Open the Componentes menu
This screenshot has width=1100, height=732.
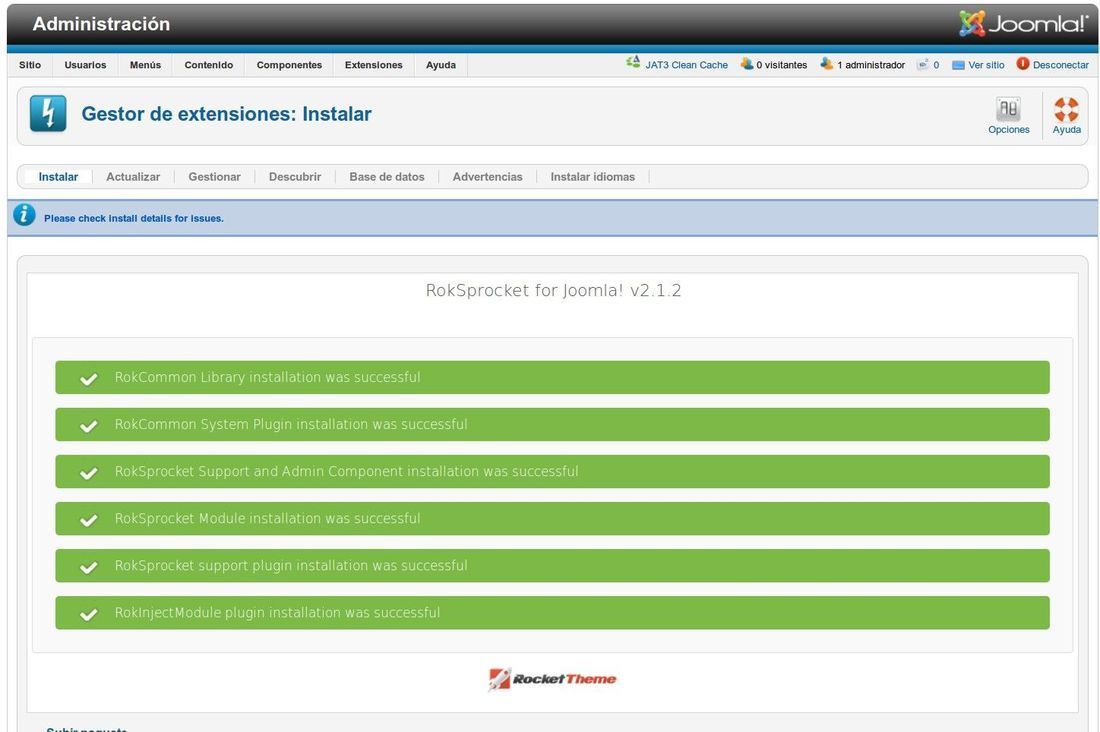click(289, 65)
